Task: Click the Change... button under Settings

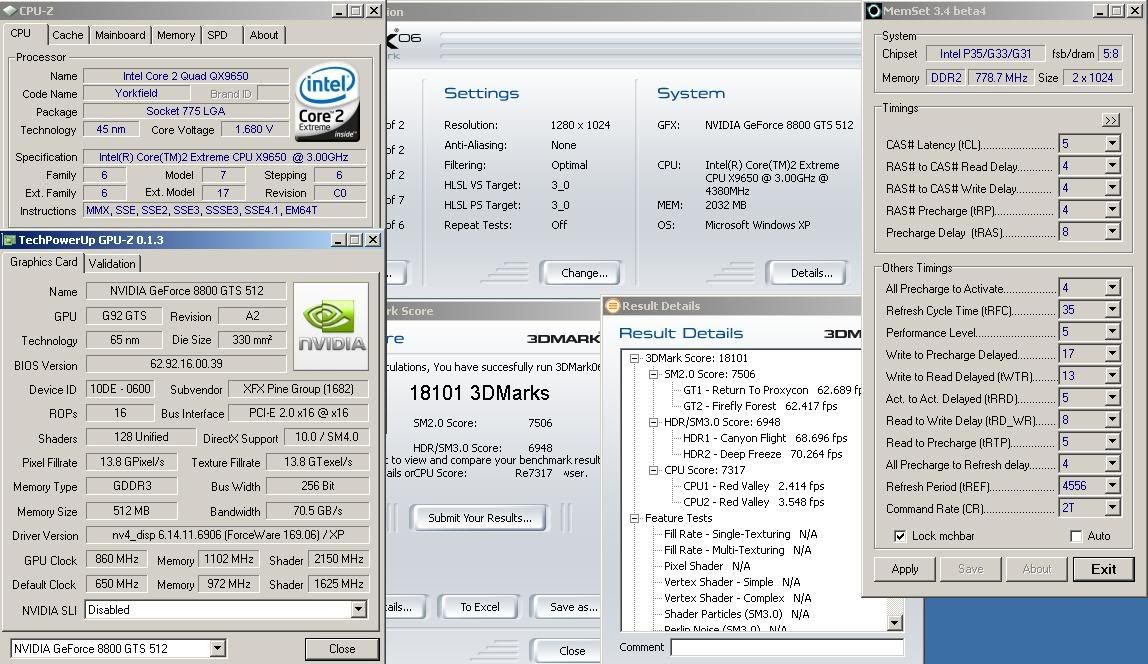Action: coord(584,273)
